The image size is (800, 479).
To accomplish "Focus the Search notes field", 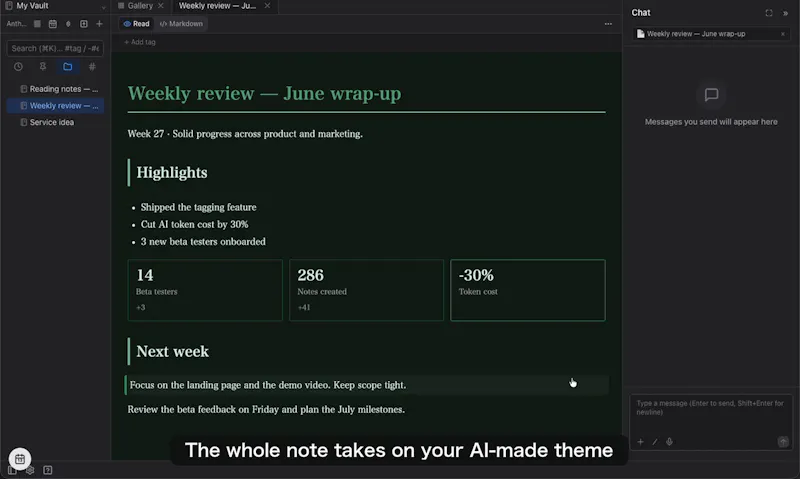I will tap(55, 48).
